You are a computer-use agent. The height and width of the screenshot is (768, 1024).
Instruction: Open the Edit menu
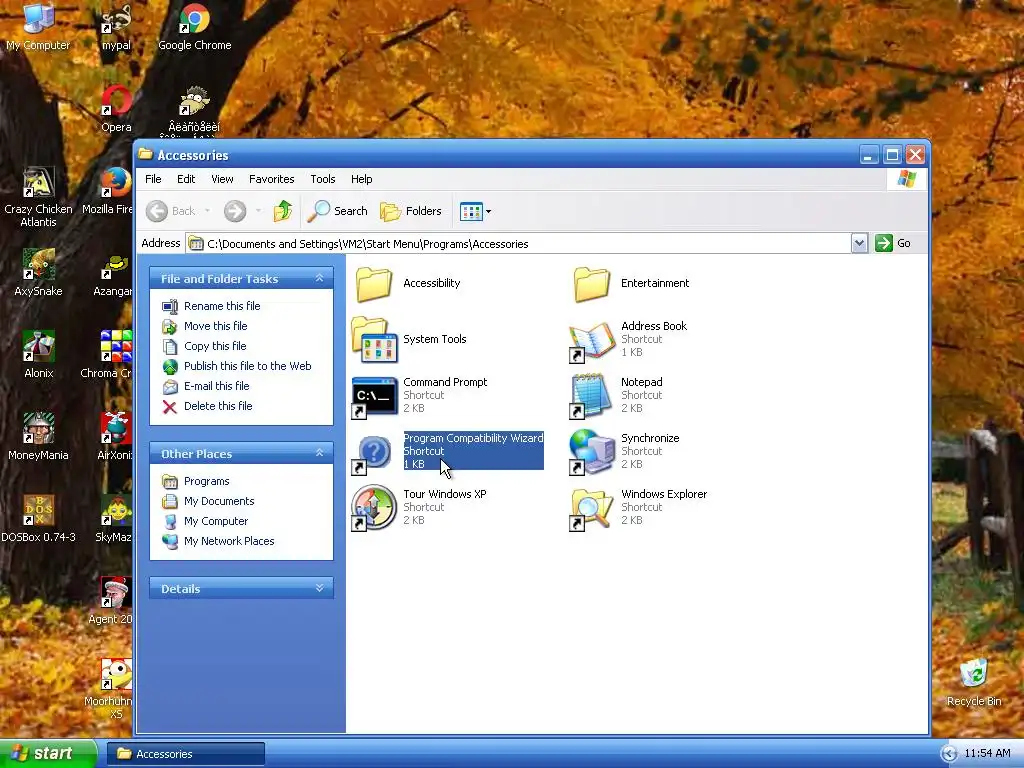186,179
